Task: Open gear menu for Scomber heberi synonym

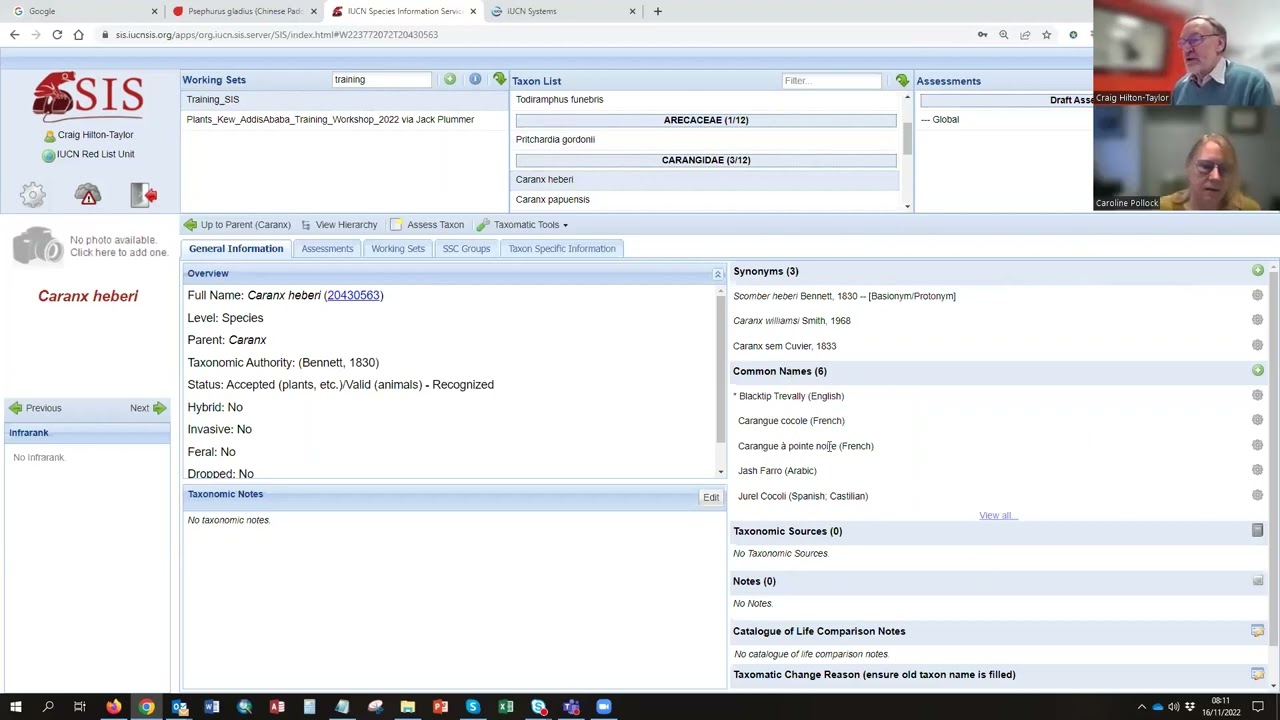Action: (1257, 296)
